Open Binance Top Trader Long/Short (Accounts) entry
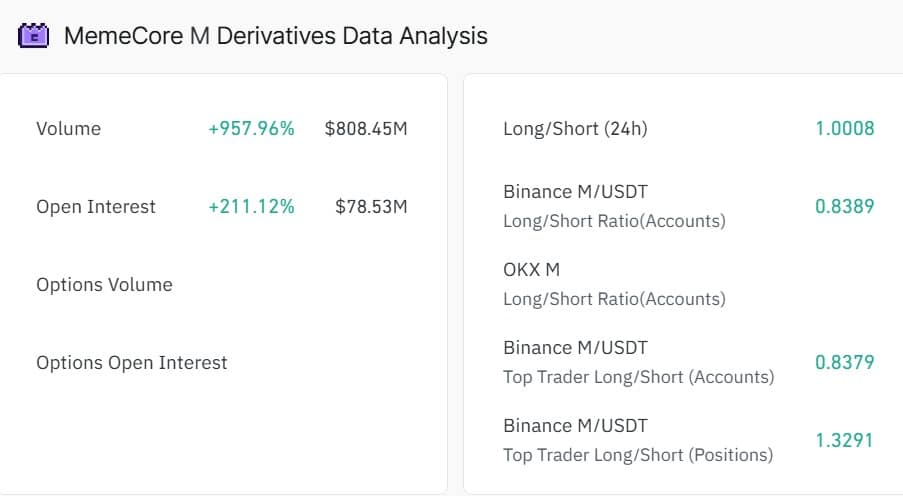 click(x=638, y=361)
